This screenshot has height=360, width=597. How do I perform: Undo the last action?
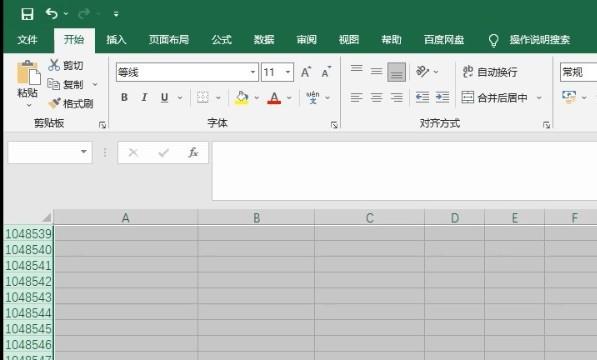[51, 14]
